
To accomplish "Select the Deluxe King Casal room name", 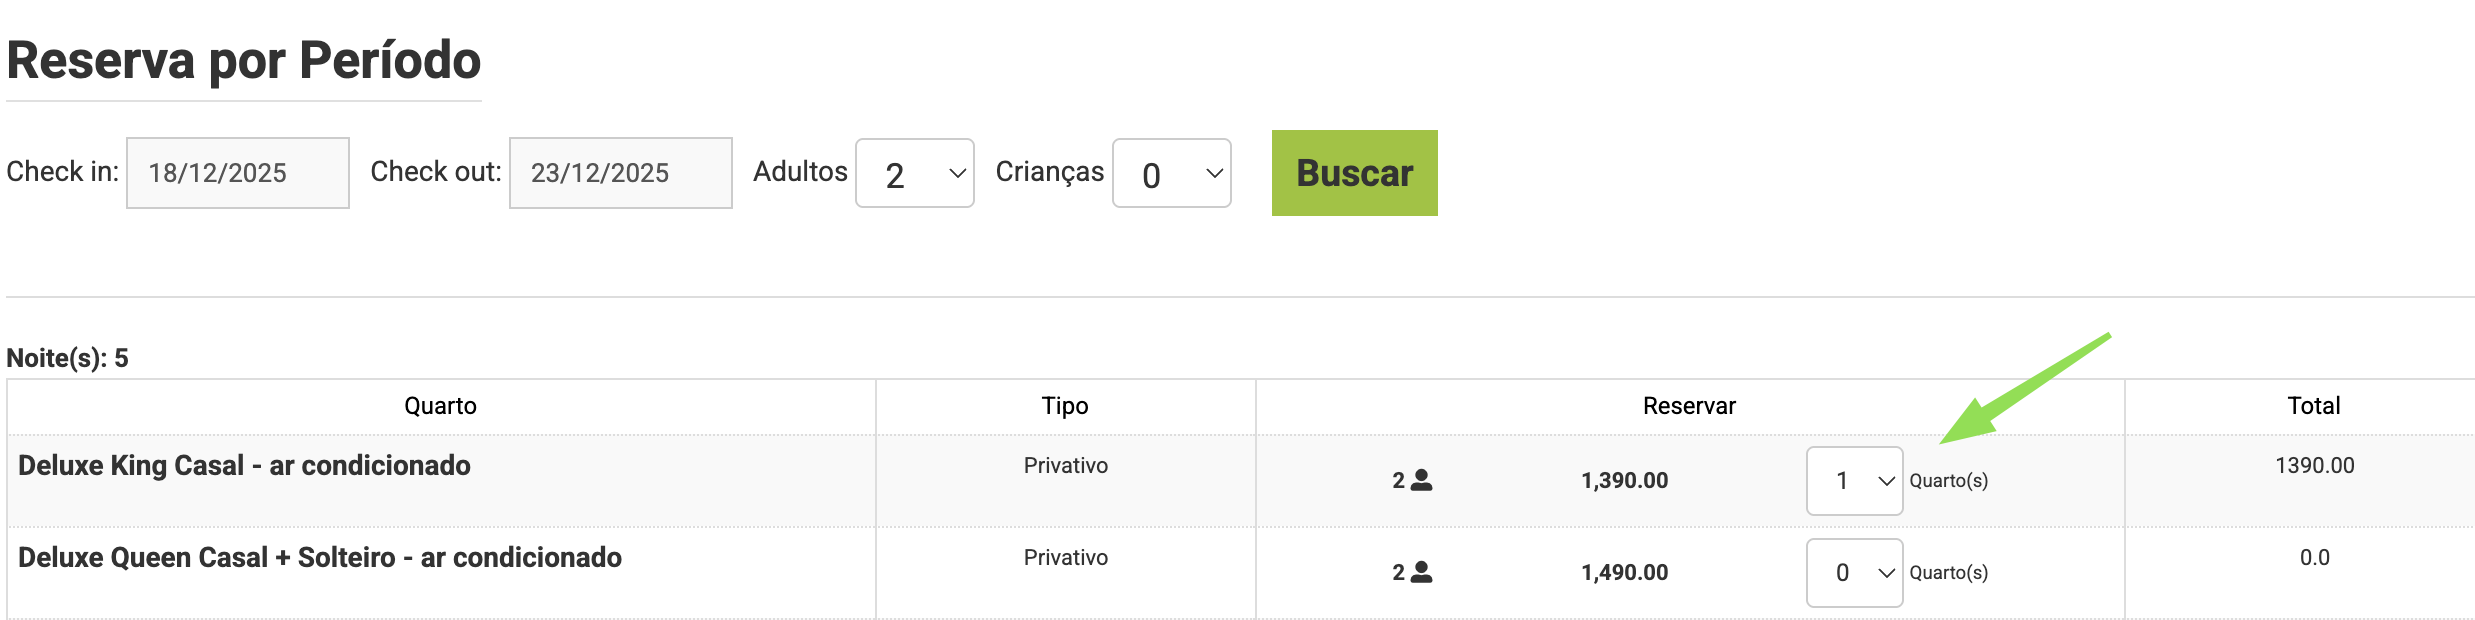I will [x=244, y=466].
